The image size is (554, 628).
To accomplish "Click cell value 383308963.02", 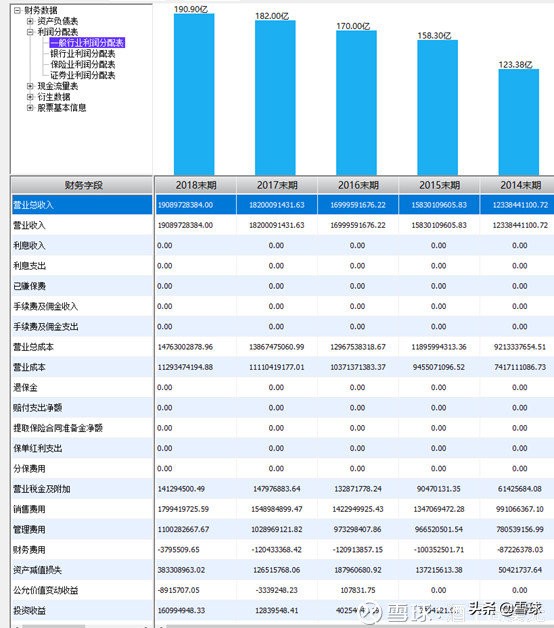I will click(x=181, y=570).
